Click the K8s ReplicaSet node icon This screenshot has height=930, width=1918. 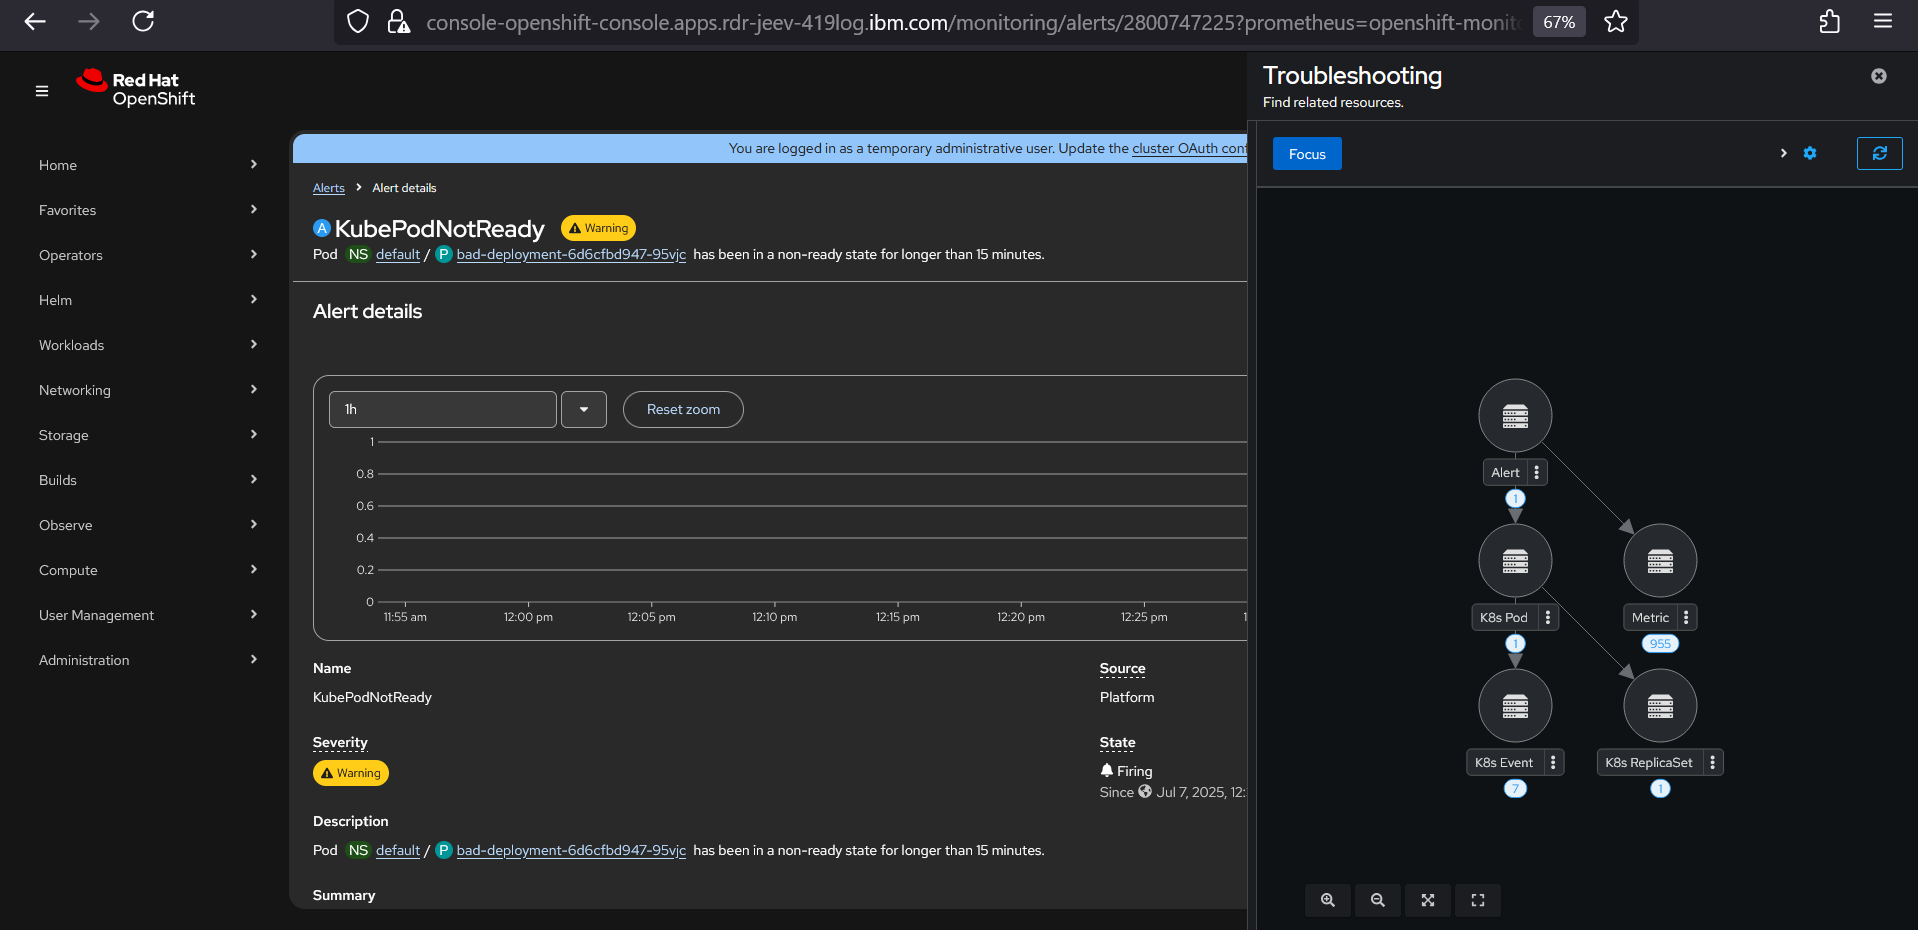click(1660, 706)
